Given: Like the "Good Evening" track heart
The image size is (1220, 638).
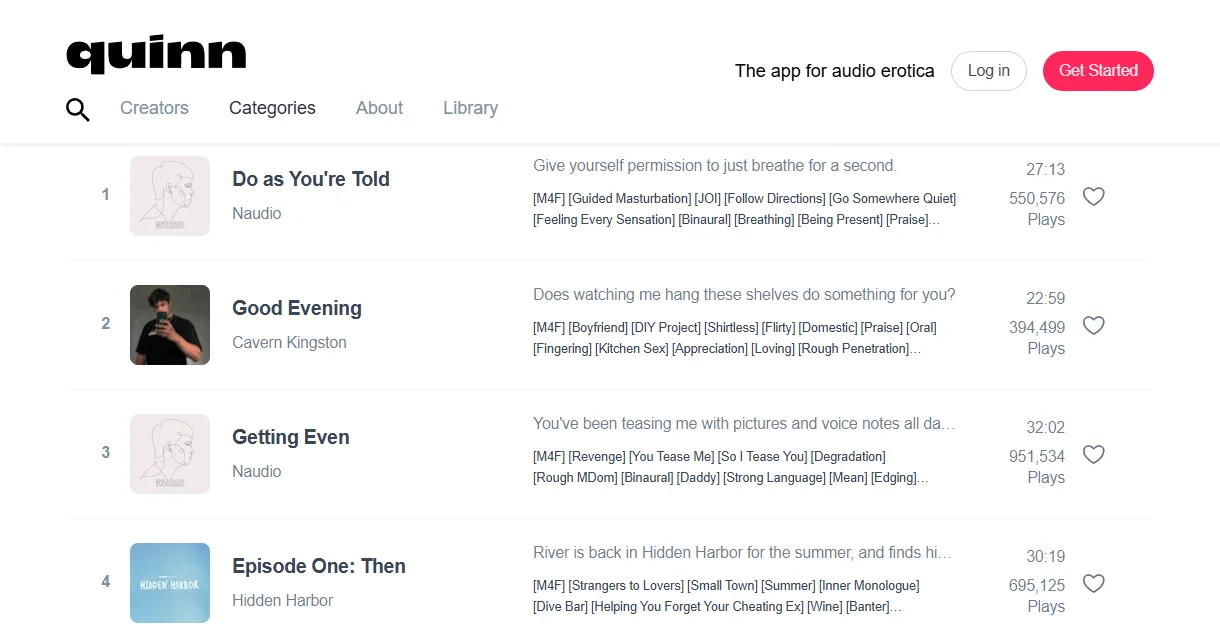Looking at the screenshot, I should [1094, 326].
